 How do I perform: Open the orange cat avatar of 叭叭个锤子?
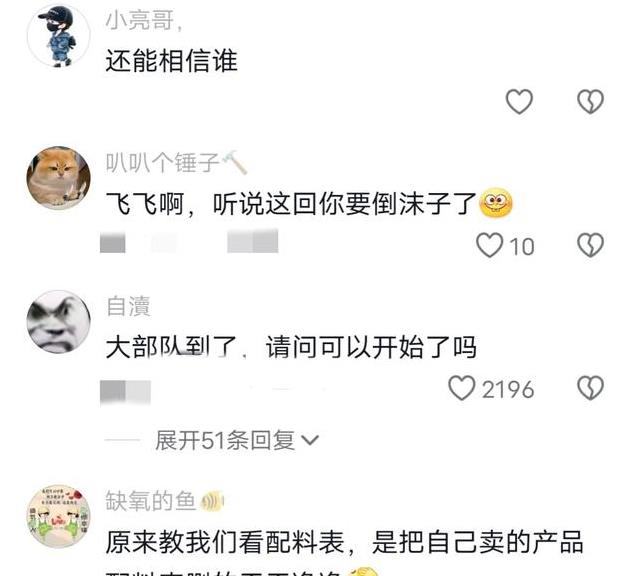click(59, 178)
